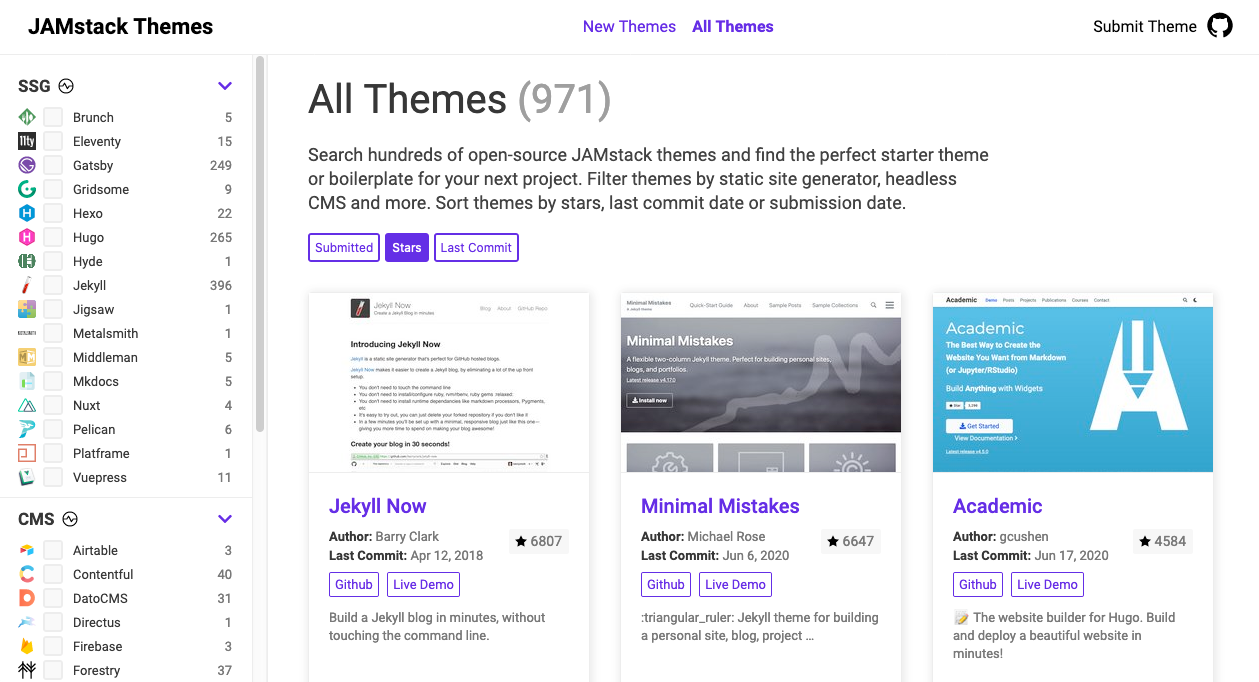
Task: Click the Platframe logo icon
Action: (27, 453)
